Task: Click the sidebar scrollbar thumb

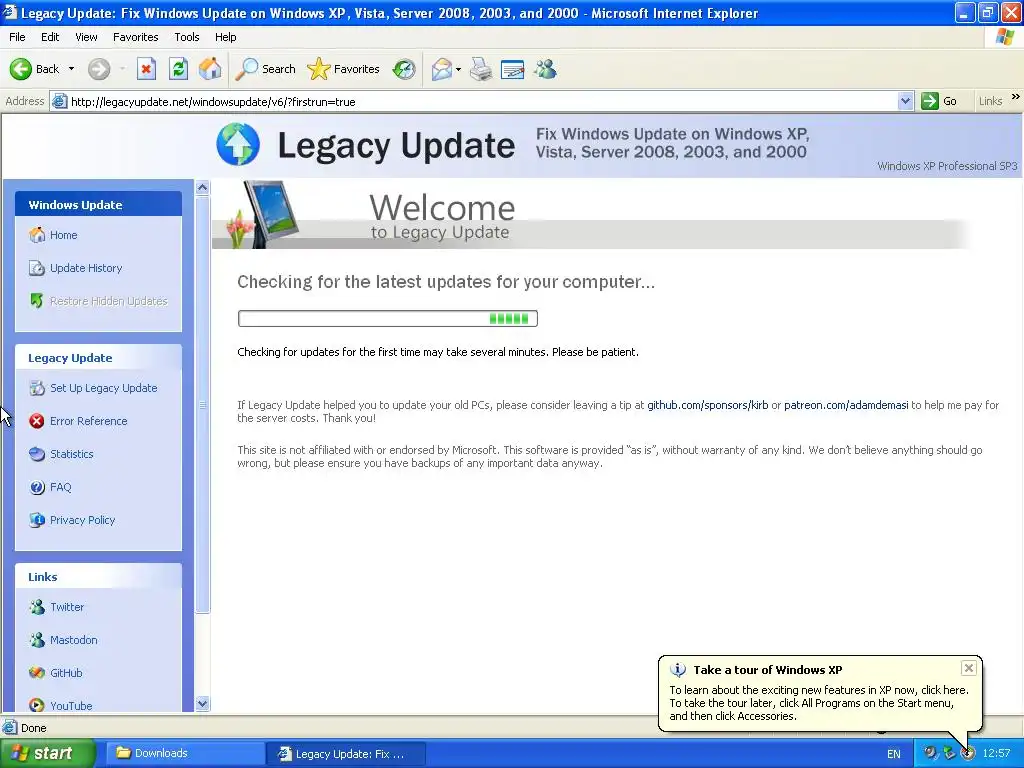Action: coord(202,404)
